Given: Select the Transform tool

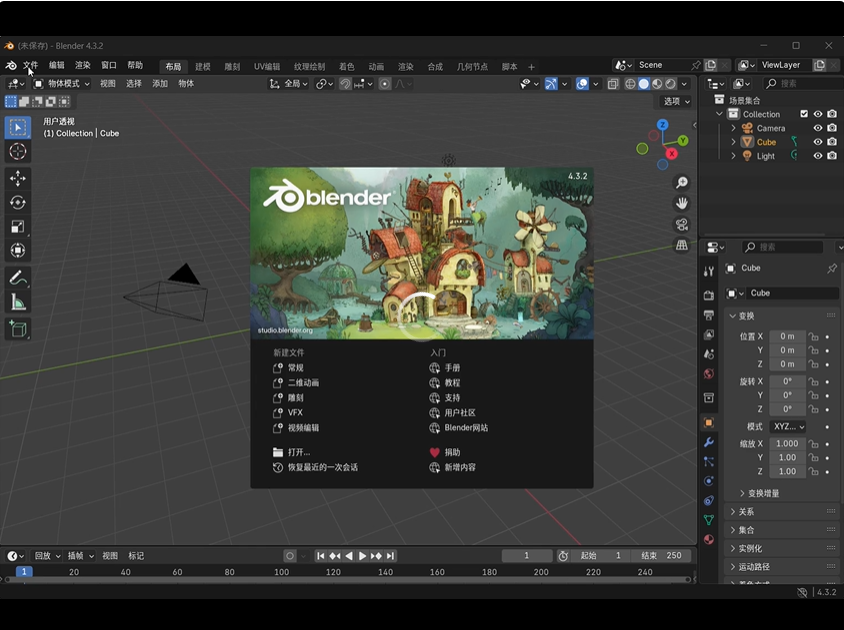Looking at the screenshot, I should point(18,250).
